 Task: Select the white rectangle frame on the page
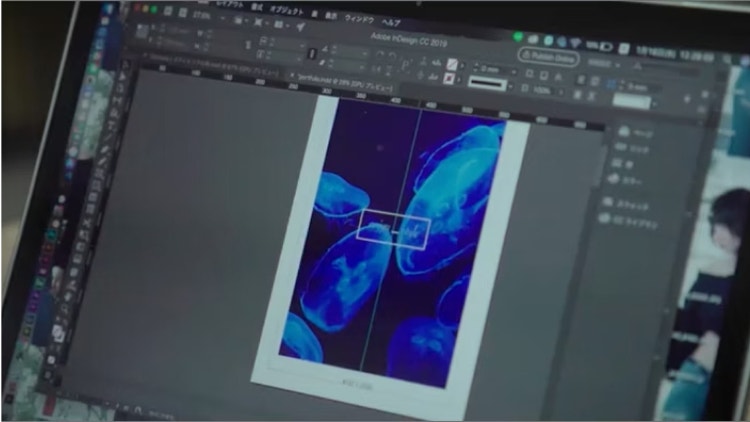click(x=393, y=229)
